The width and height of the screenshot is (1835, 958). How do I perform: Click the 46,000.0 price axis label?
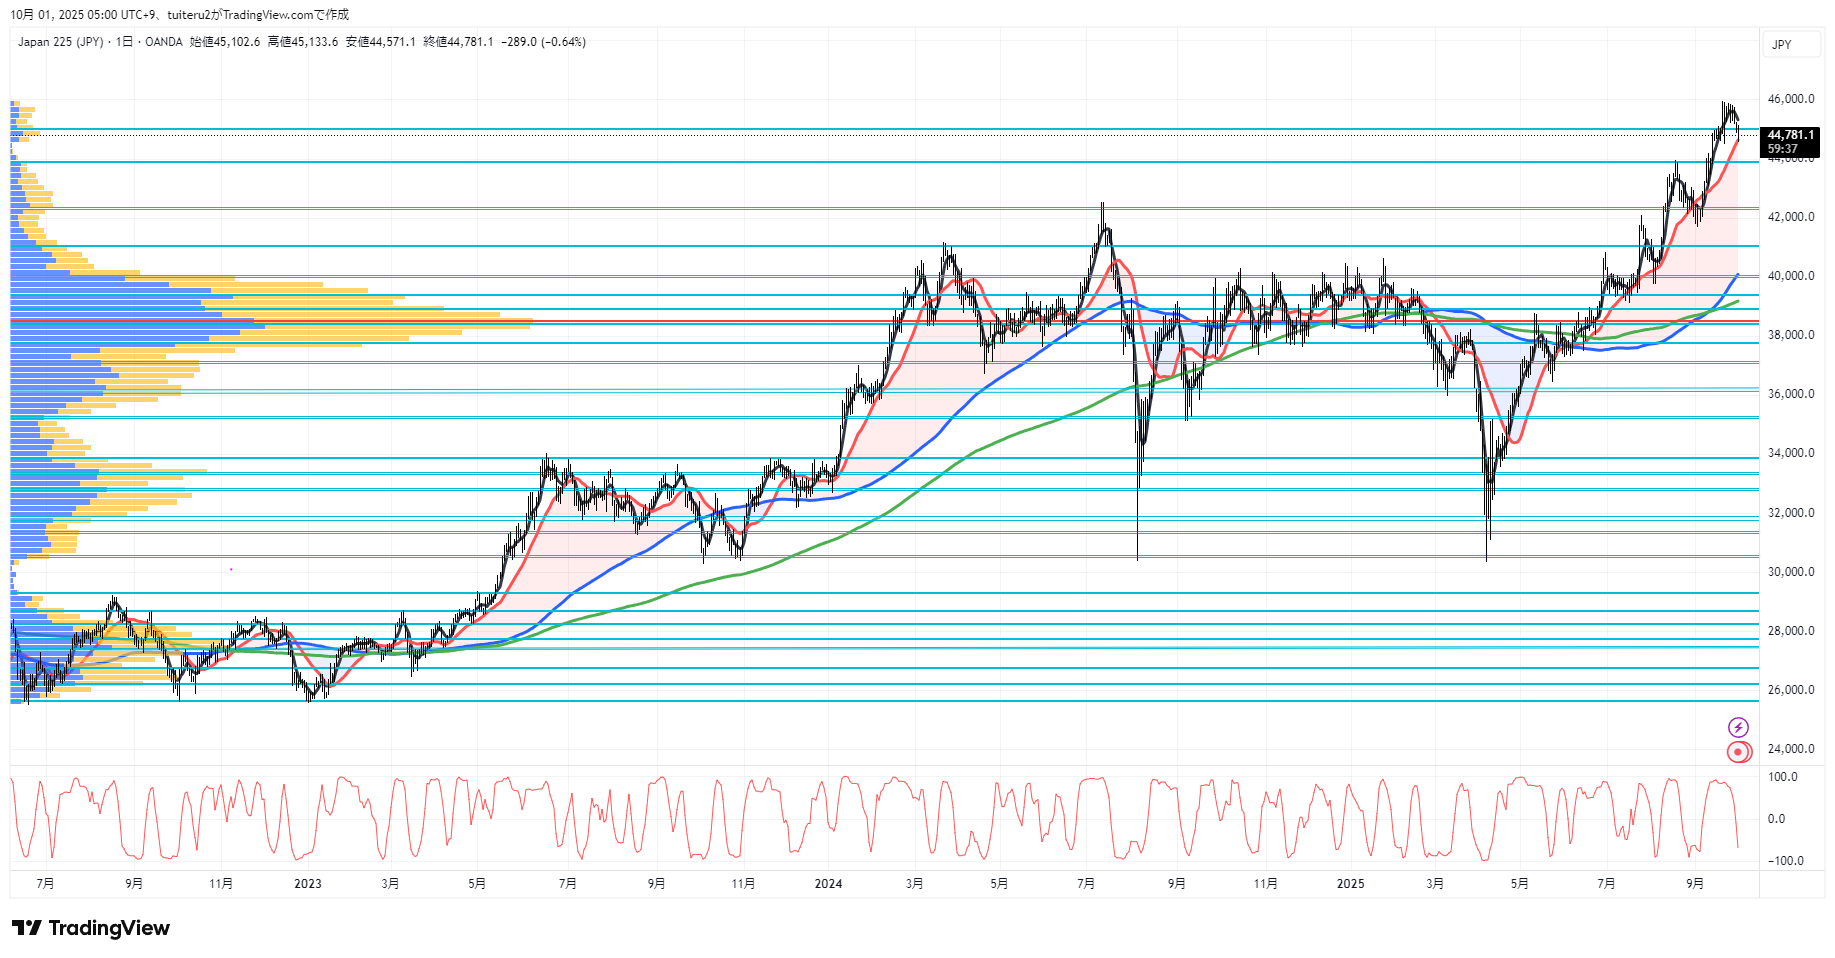point(1790,99)
